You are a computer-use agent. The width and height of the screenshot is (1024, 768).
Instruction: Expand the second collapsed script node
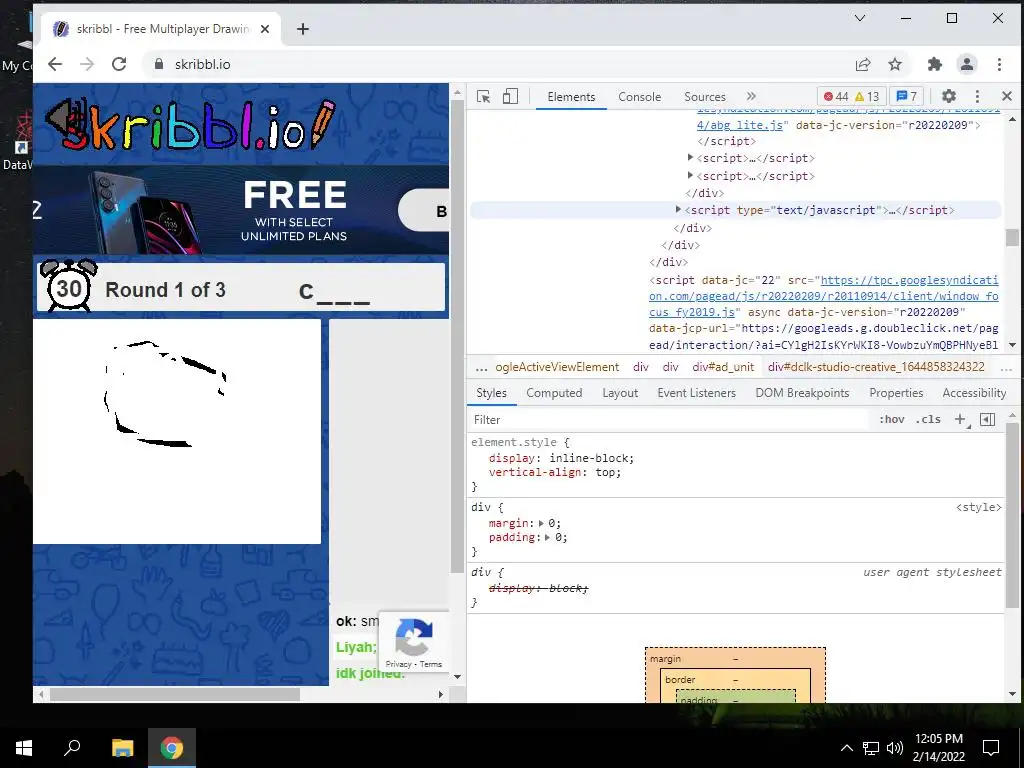690,176
